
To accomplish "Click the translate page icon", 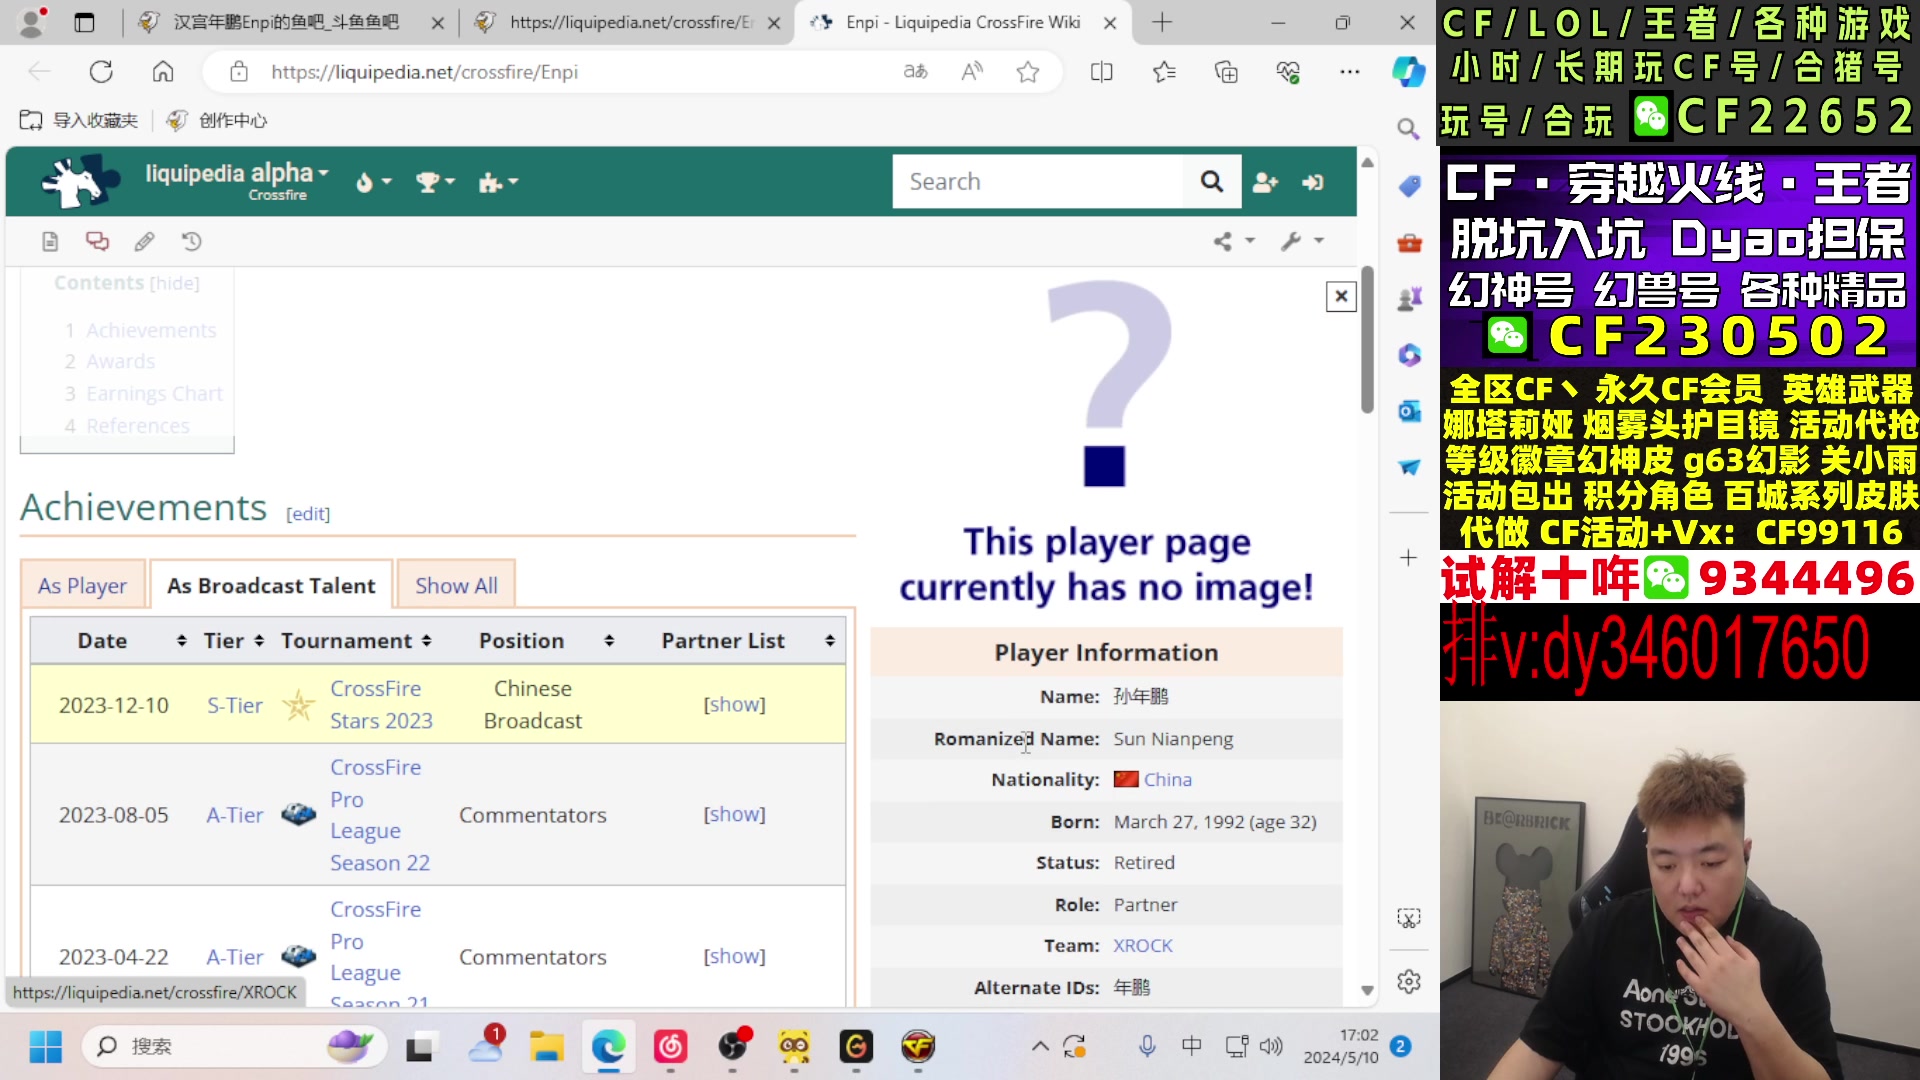I will (915, 72).
